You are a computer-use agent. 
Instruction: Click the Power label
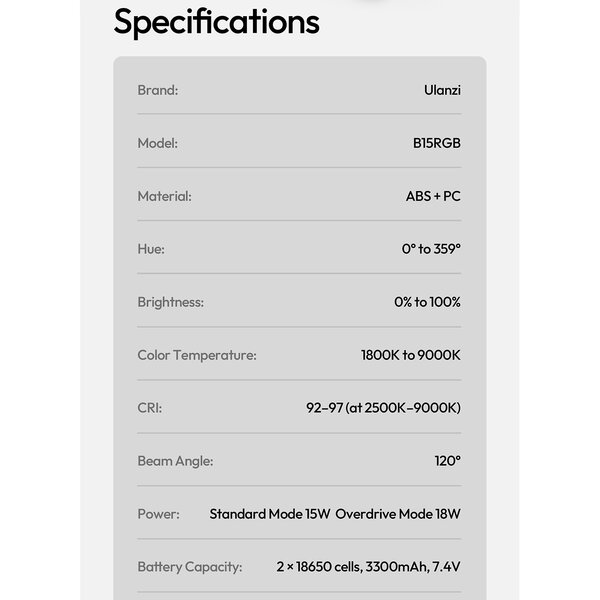coord(158,514)
